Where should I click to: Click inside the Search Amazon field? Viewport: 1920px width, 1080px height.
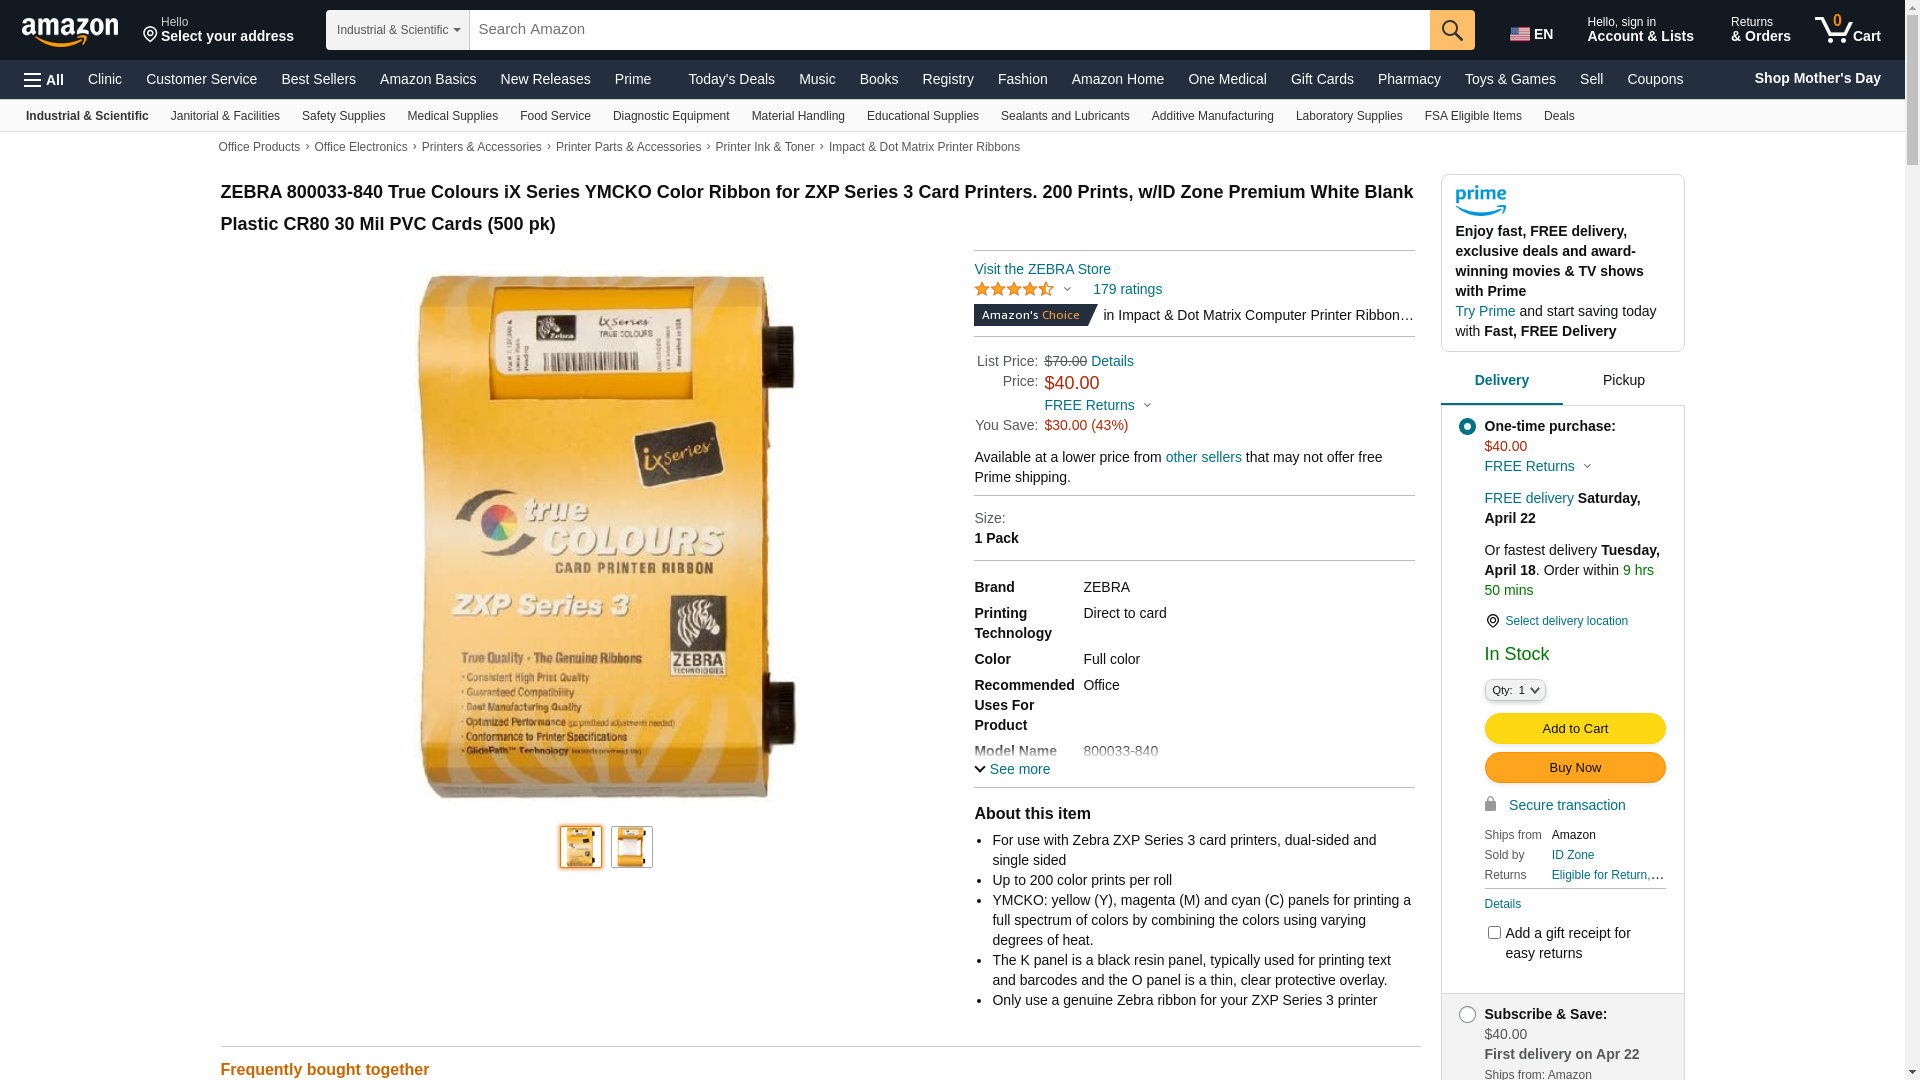pyautogui.click(x=950, y=30)
